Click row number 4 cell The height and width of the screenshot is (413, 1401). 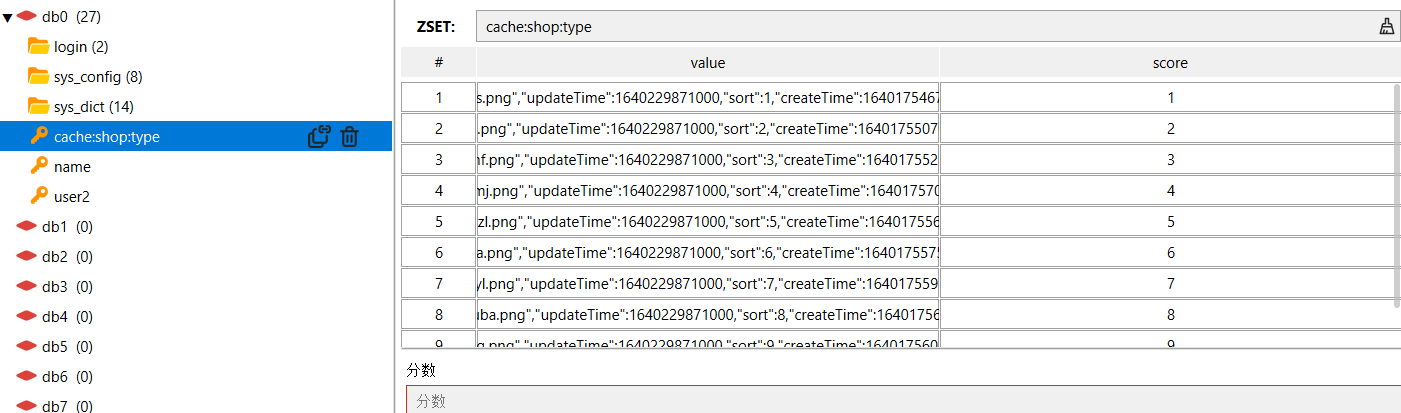click(x=439, y=191)
